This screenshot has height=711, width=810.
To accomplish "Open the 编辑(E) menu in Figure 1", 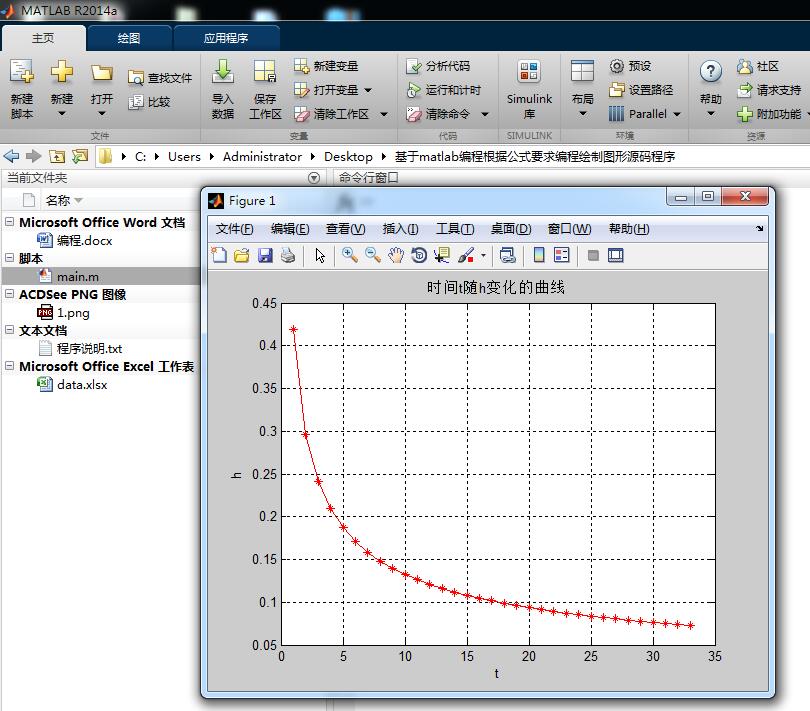I will coord(290,229).
